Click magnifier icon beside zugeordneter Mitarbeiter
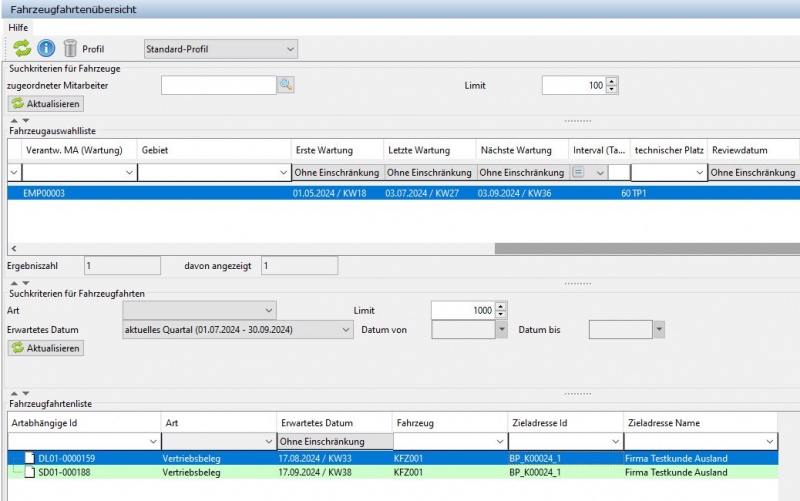This screenshot has width=800, height=501. pos(286,85)
